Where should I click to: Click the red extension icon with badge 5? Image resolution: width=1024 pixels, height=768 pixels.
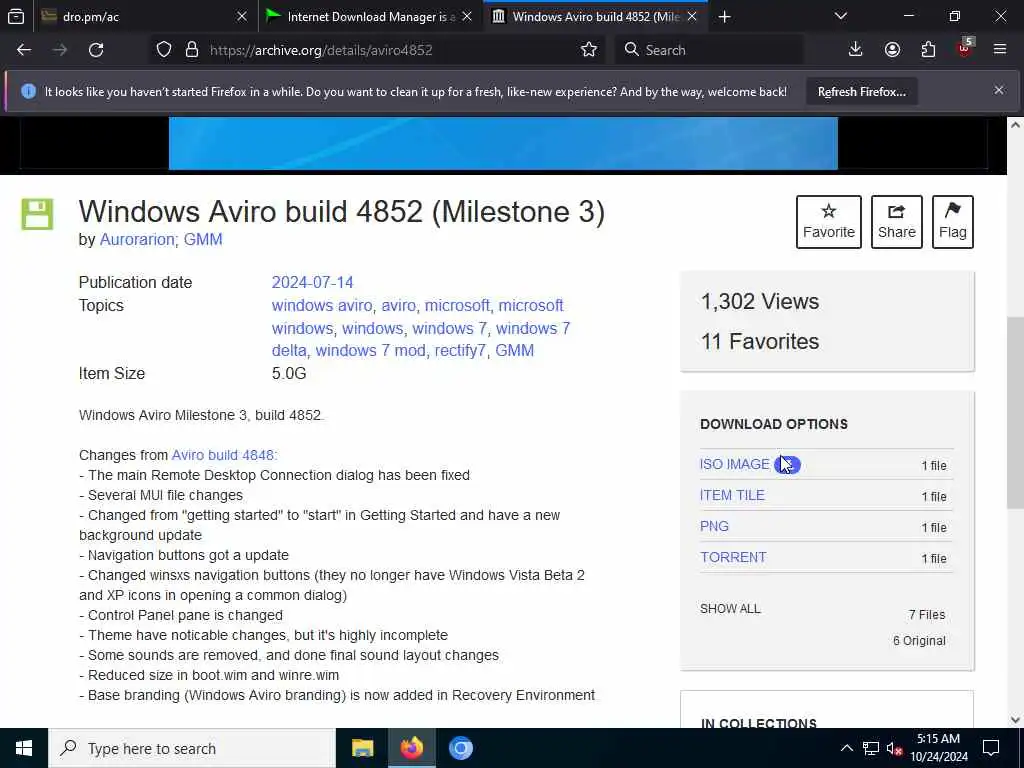click(x=965, y=48)
